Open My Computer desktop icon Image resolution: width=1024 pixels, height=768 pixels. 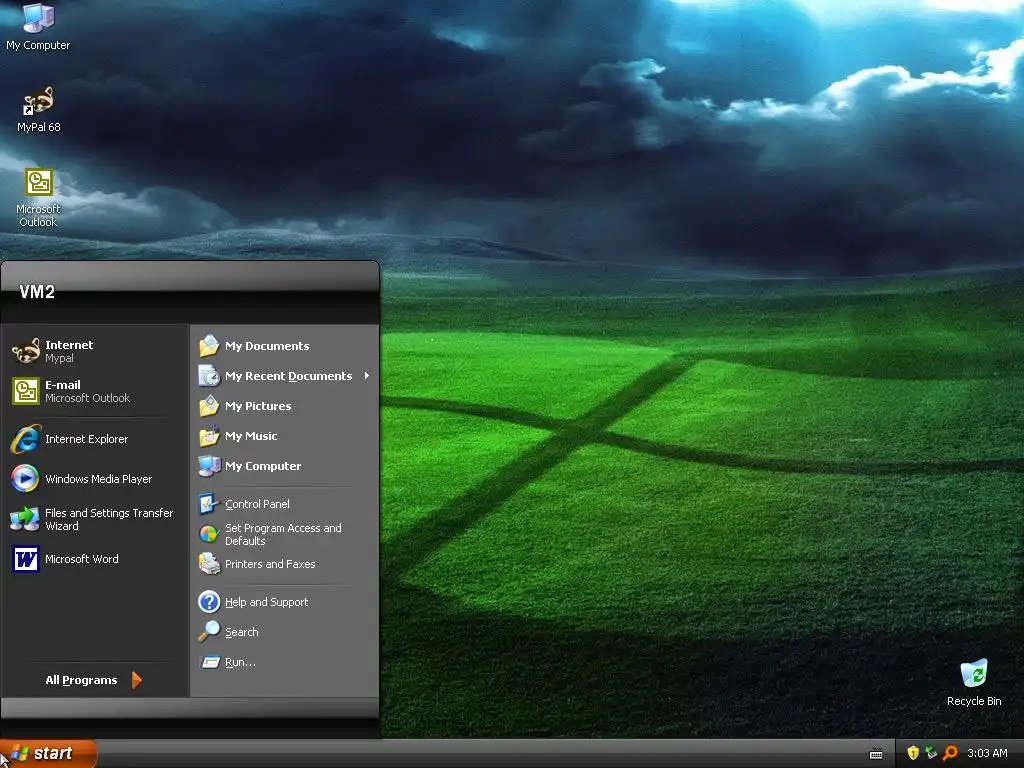click(x=38, y=27)
